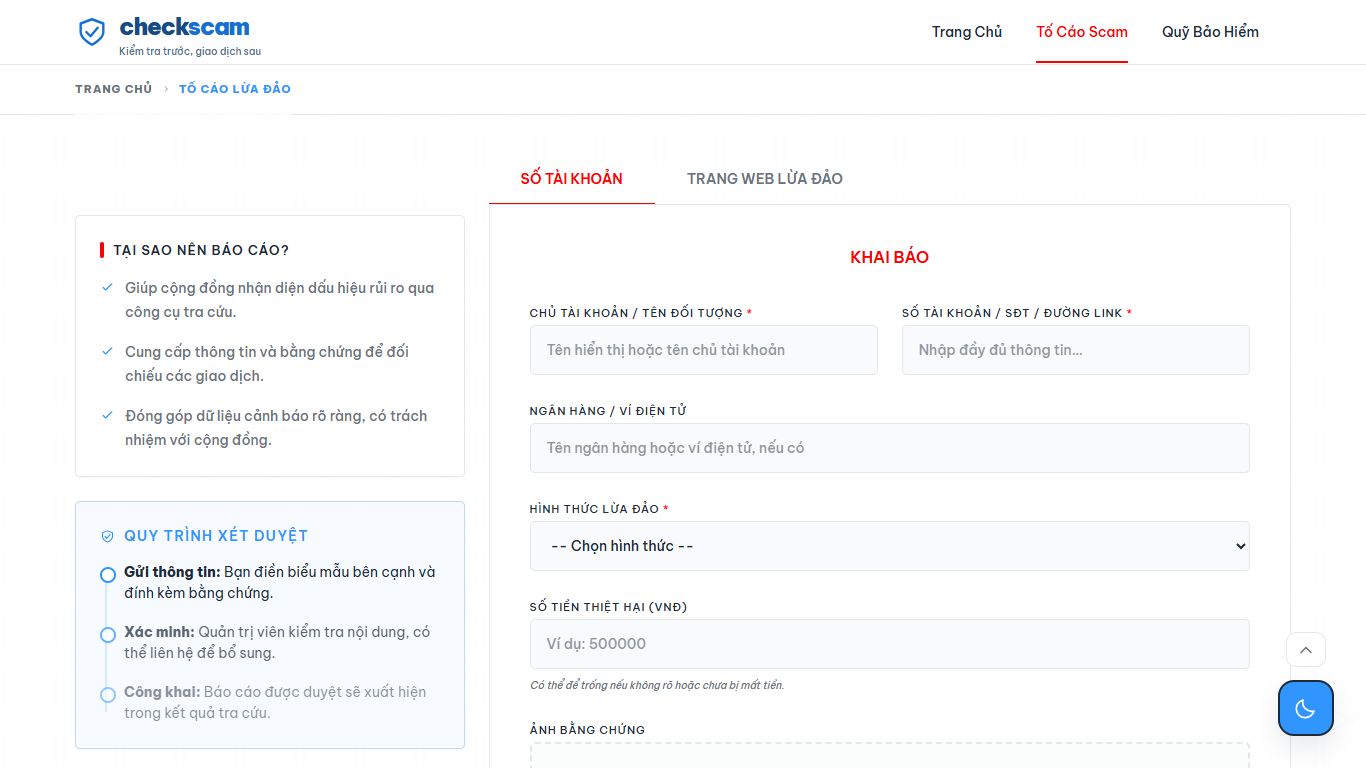The height and width of the screenshot is (768, 1366).
Task: Focus the Chủ tài khoản name field
Action: pos(704,350)
